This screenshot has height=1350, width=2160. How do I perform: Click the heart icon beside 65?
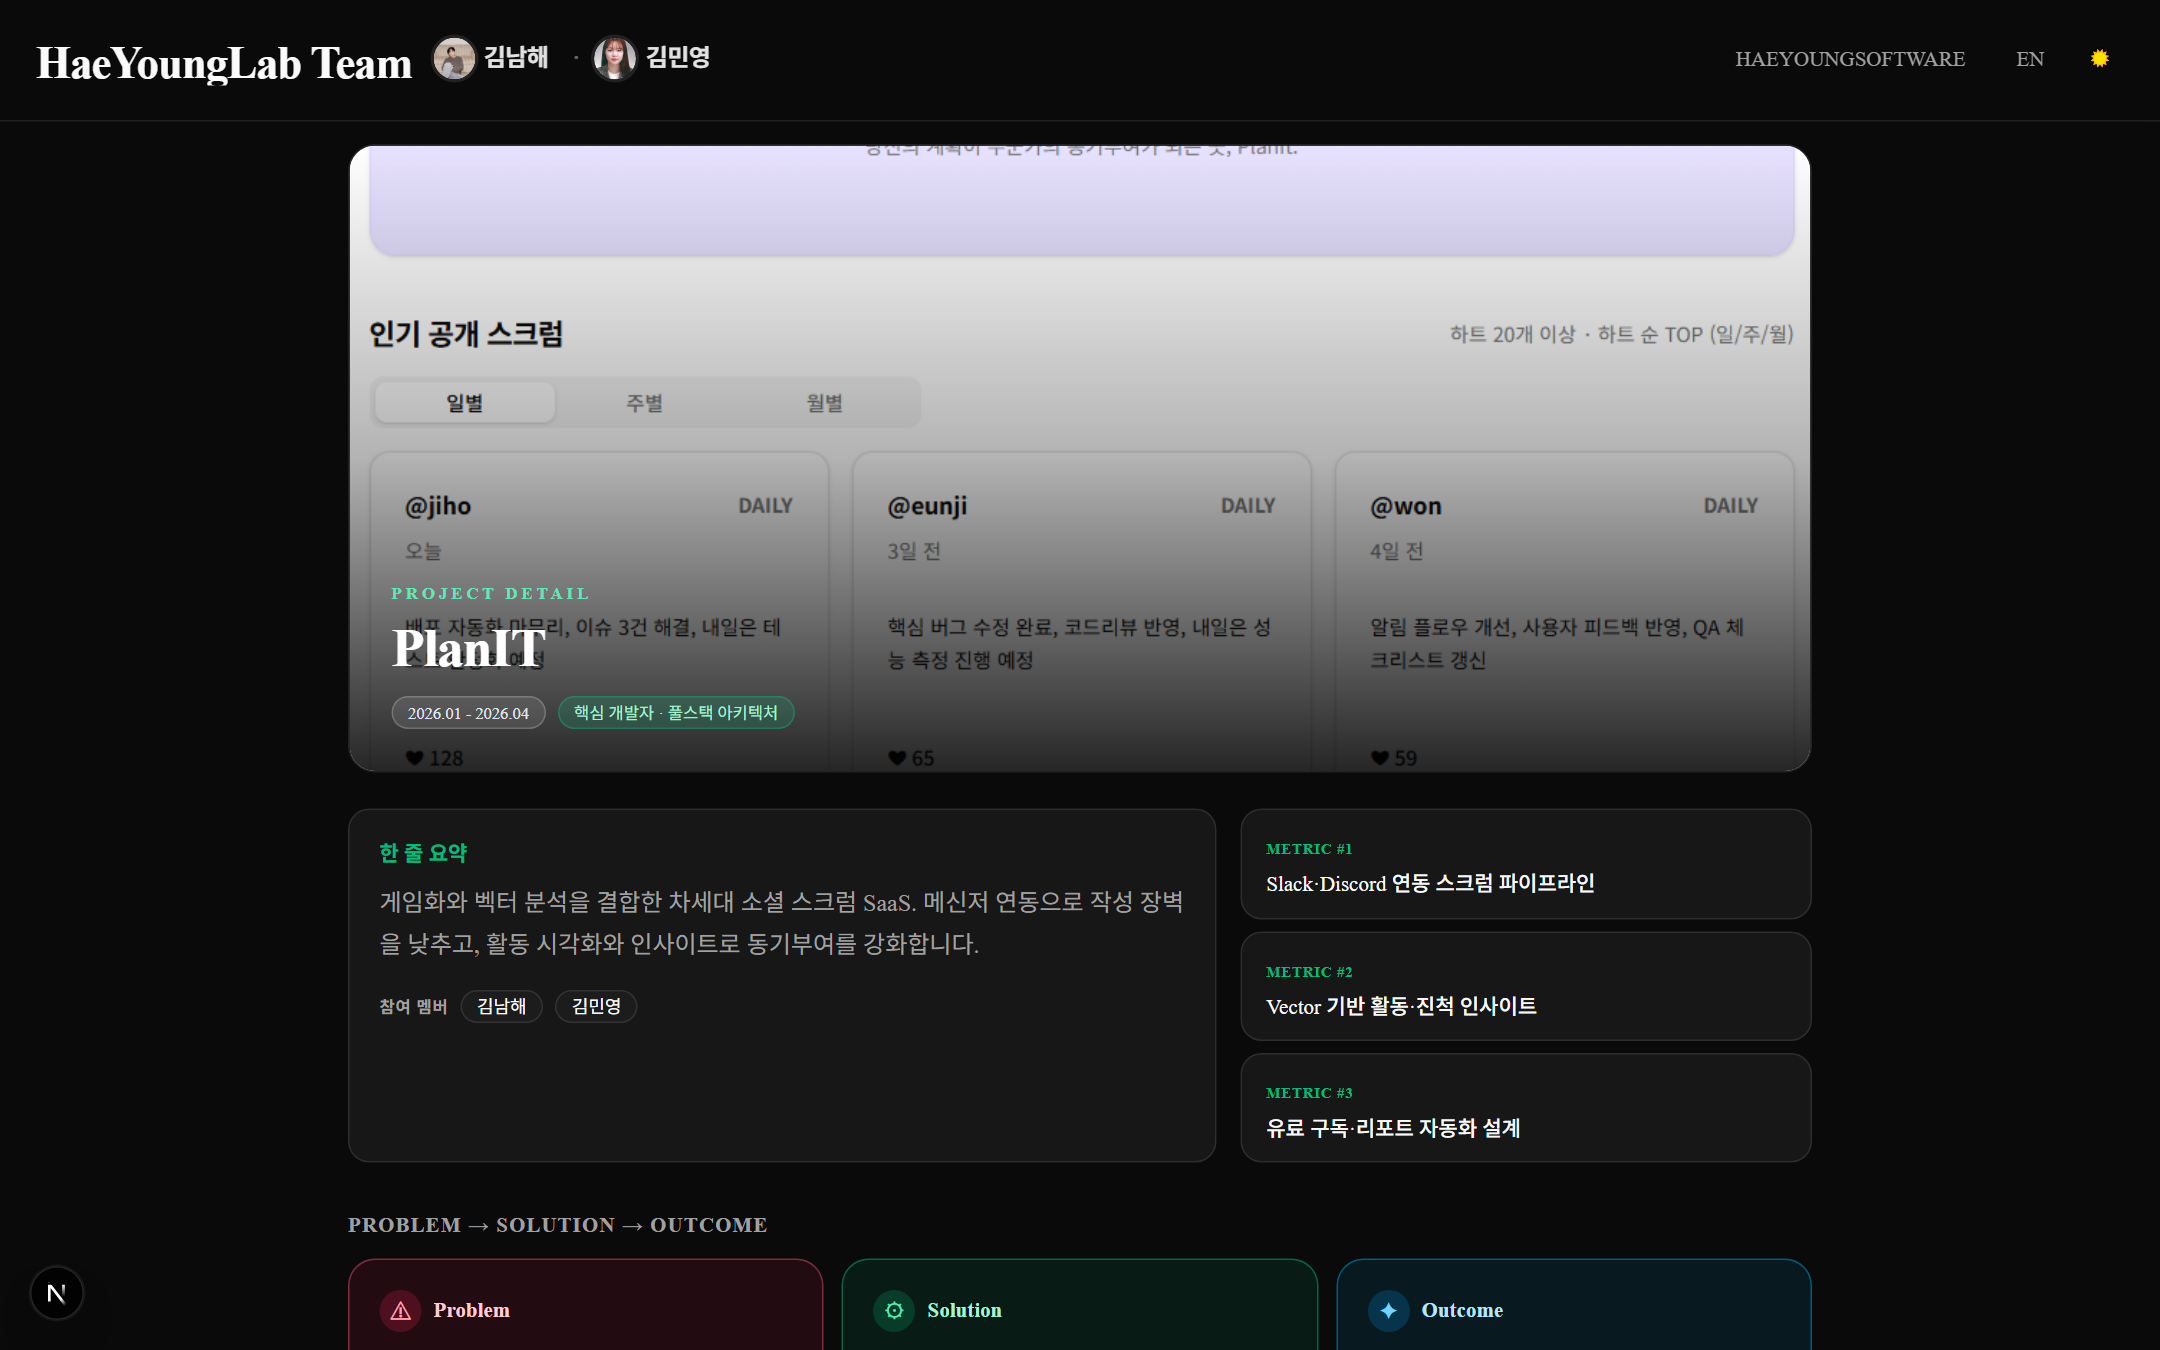(x=897, y=758)
